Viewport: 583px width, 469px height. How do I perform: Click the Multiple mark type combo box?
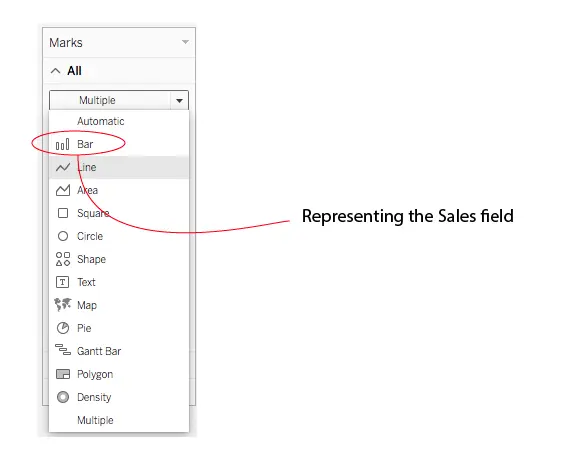(x=119, y=100)
